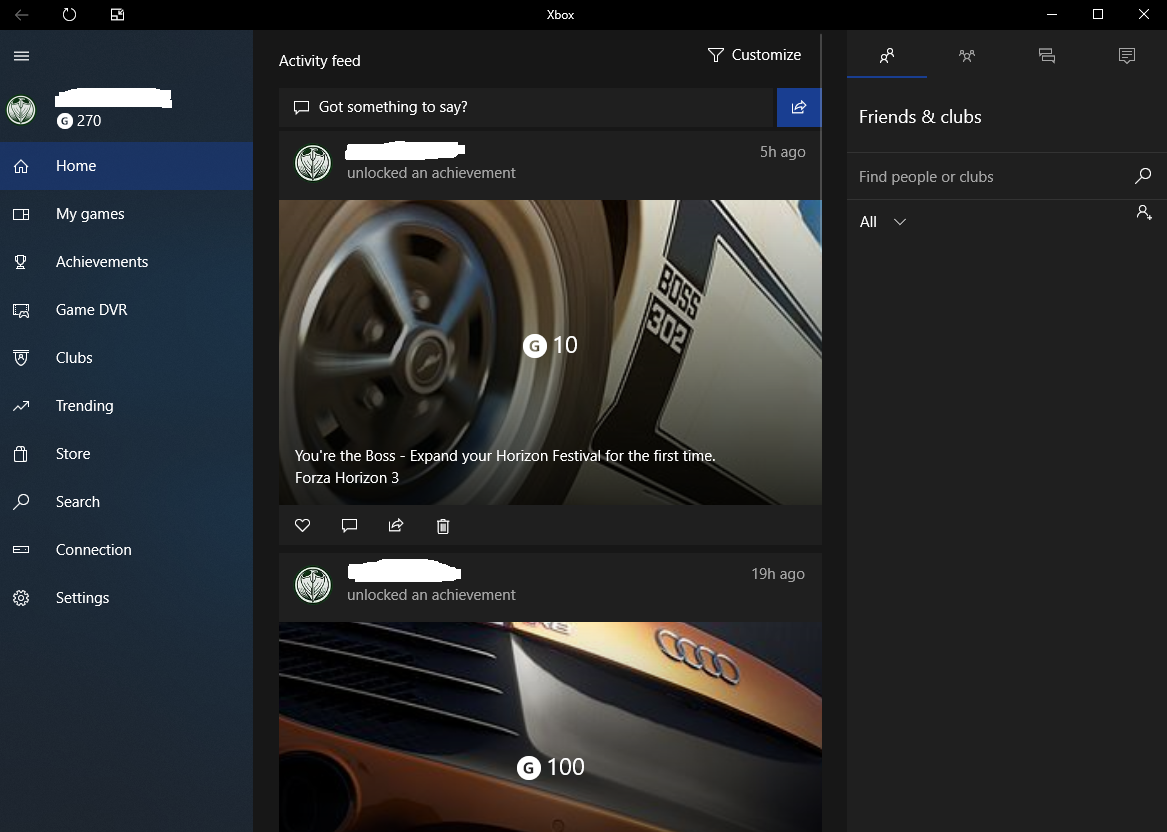The width and height of the screenshot is (1167, 832).
Task: Click the Store bag icon
Action: (x=21, y=454)
